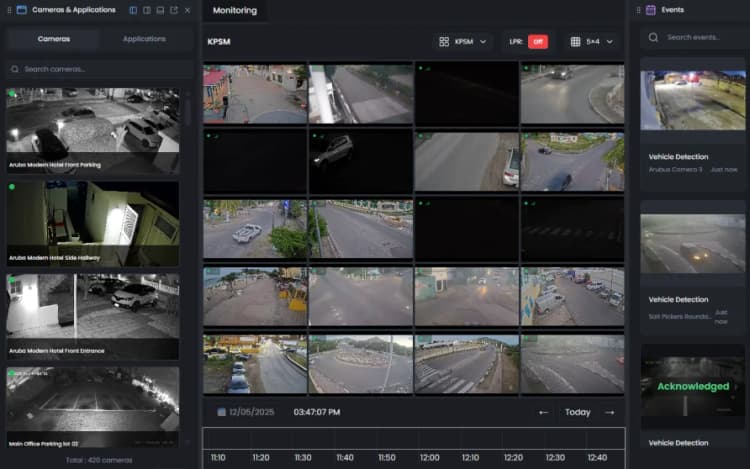750x469 pixels.
Task: Click the 03:47:07 PM time display
Action: coord(317,412)
